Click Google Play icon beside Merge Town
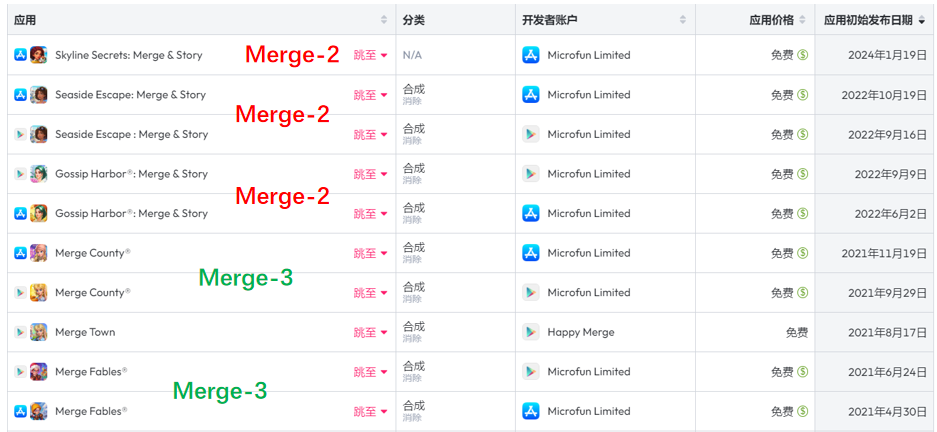This screenshot has height=432, width=937. tap(21, 332)
